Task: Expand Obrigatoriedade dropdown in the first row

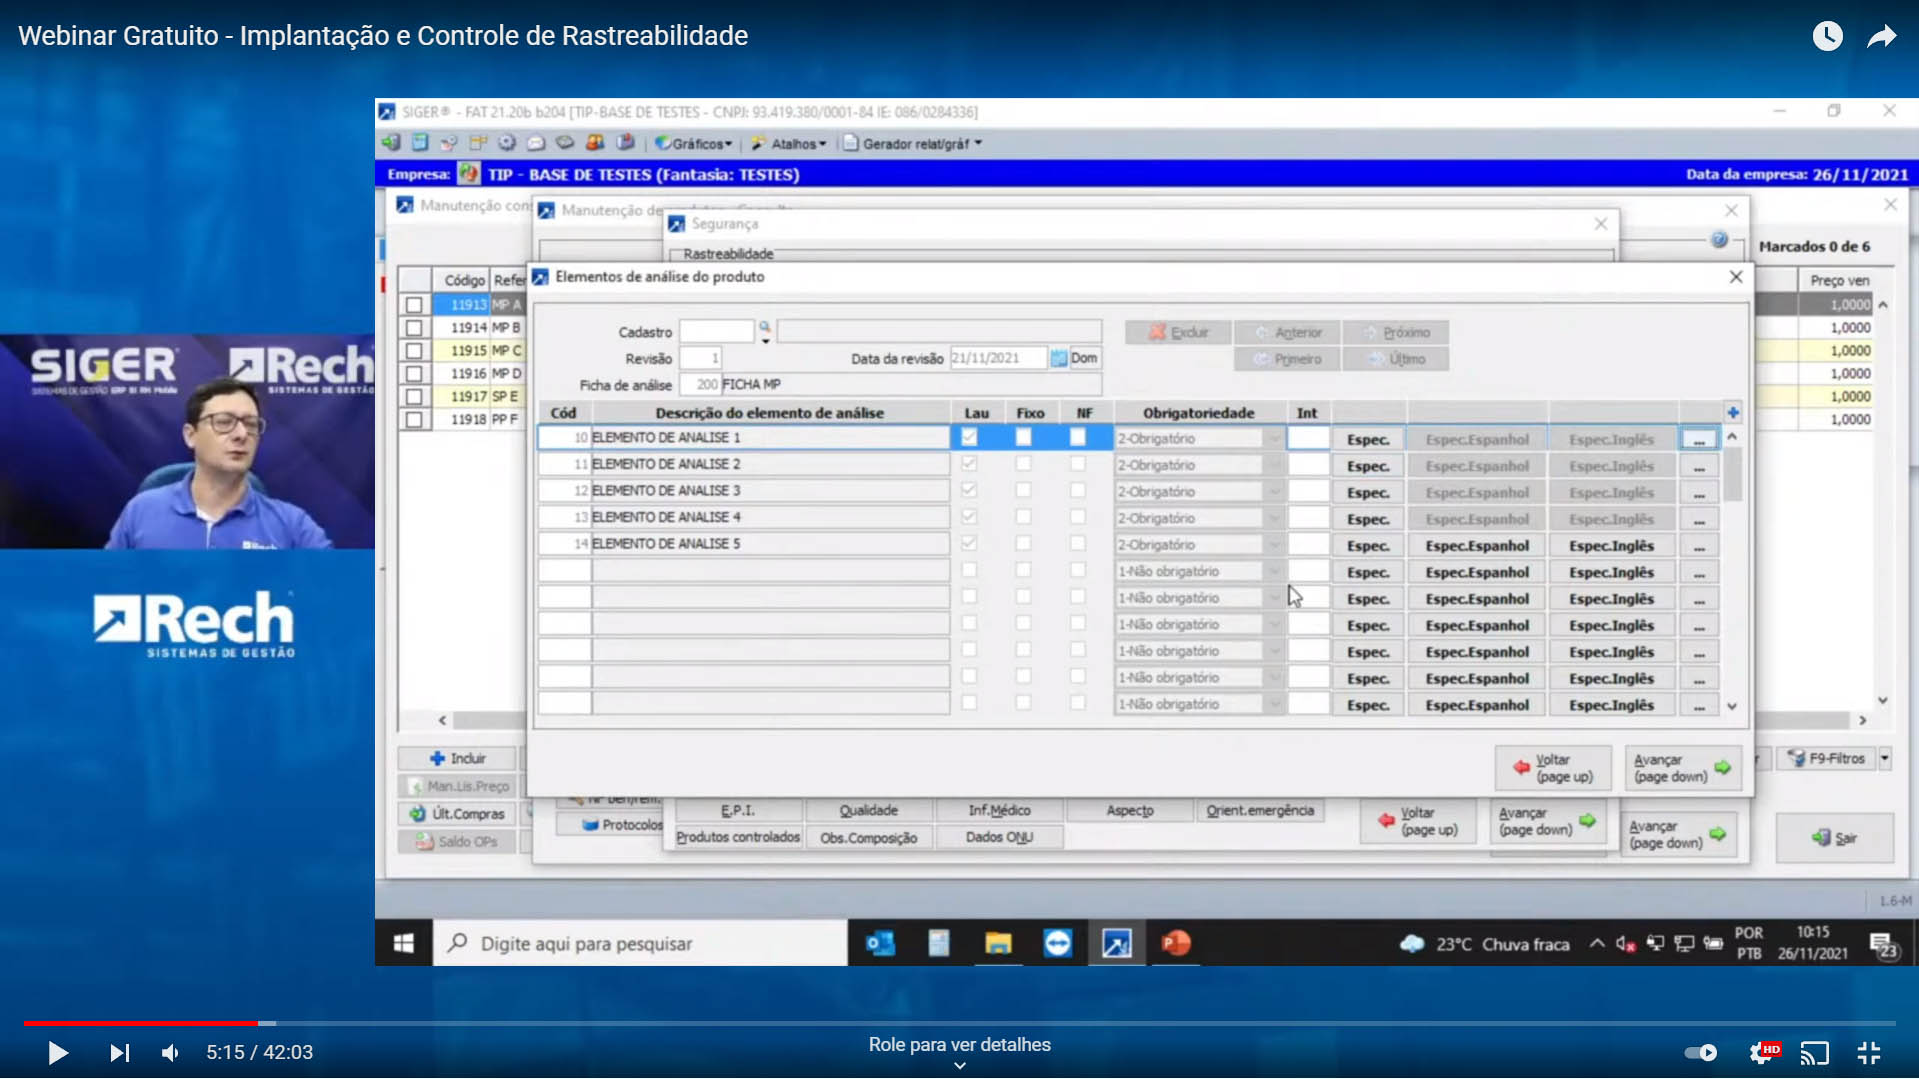Action: [1273, 439]
